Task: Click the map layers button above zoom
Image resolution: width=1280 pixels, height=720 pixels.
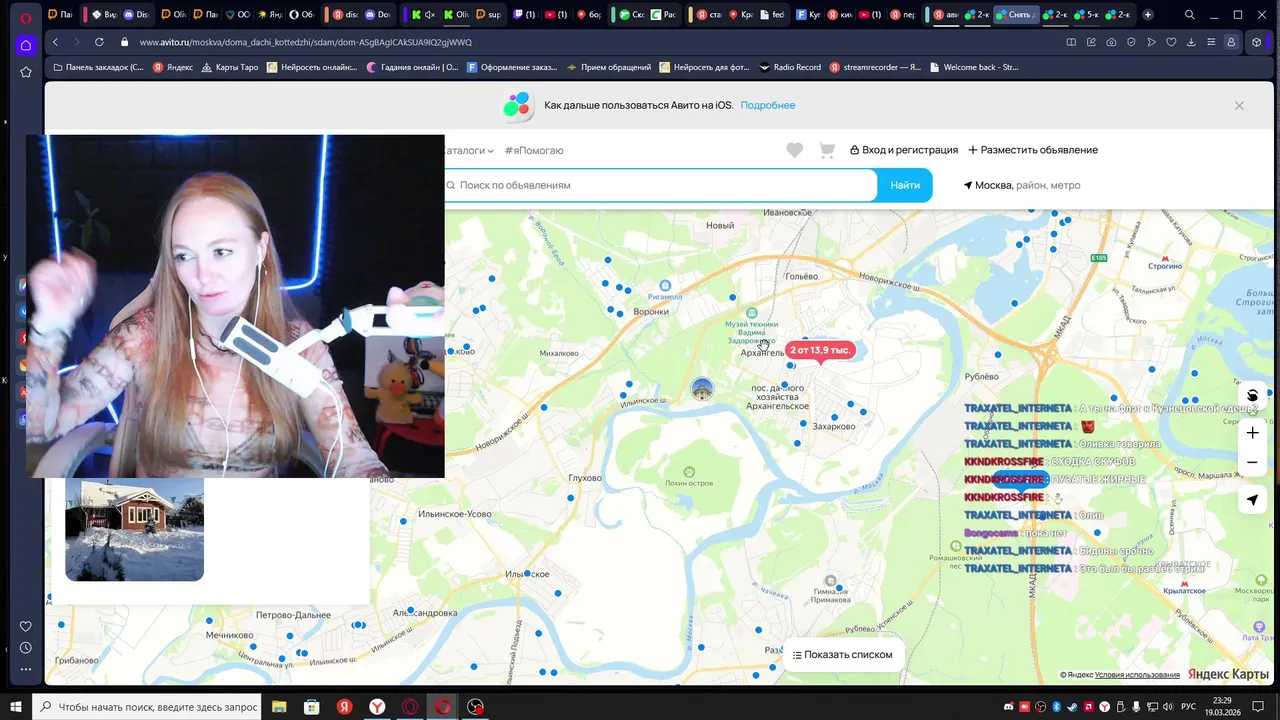Action: click(x=1252, y=395)
